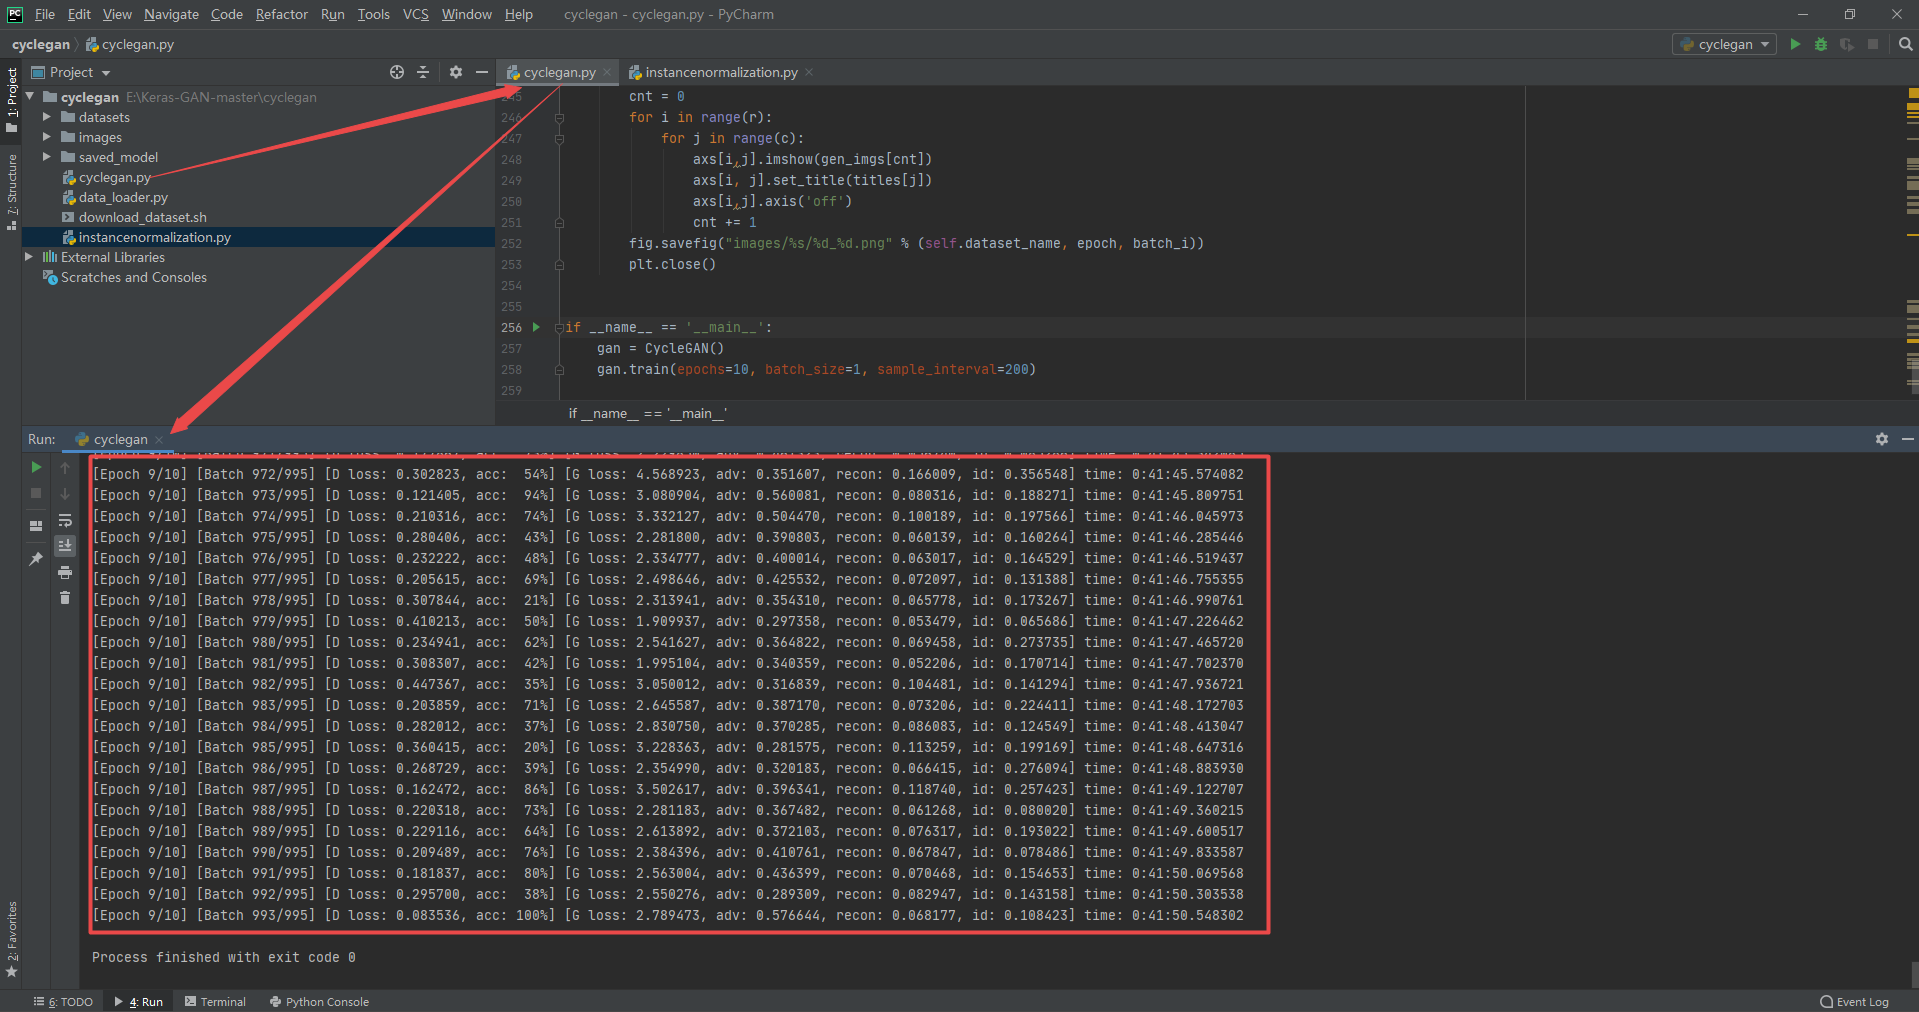The width and height of the screenshot is (1919, 1012).
Task: Stop process button in Run panel
Action: (x=36, y=493)
